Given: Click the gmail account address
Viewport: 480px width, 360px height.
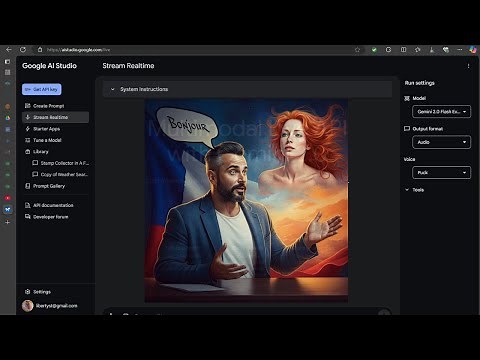Looking at the screenshot, I should point(57,306).
